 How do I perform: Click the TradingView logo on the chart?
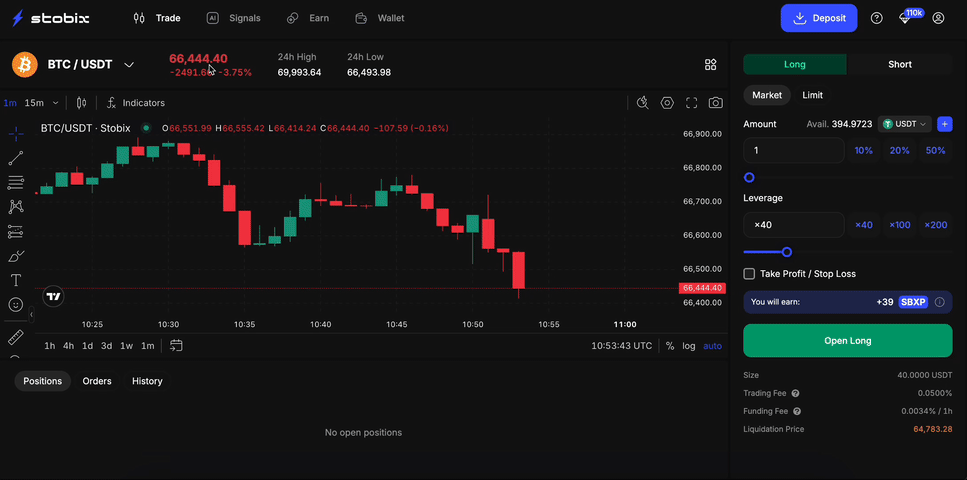pos(54,297)
